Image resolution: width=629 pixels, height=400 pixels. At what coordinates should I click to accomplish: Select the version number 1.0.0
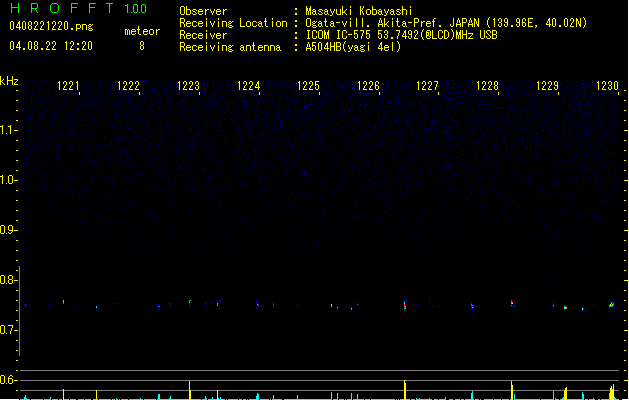(136, 9)
